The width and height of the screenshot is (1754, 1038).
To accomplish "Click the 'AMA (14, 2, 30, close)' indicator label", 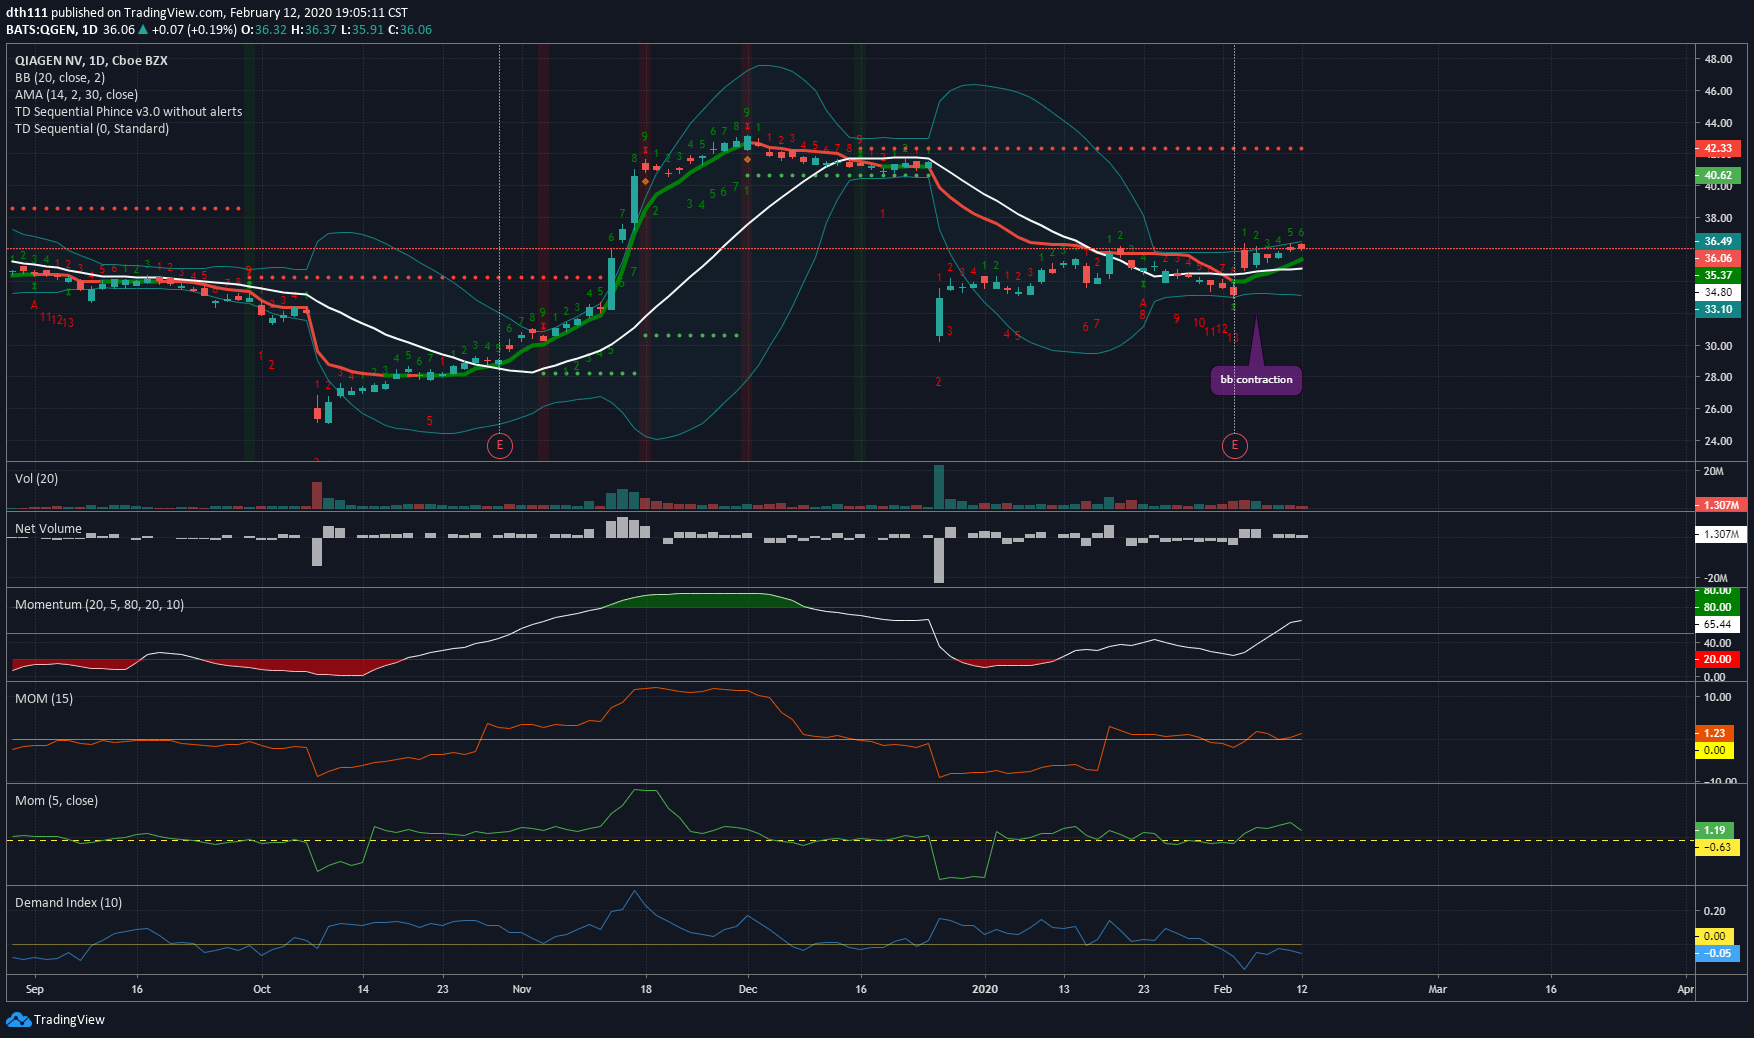I will point(76,95).
